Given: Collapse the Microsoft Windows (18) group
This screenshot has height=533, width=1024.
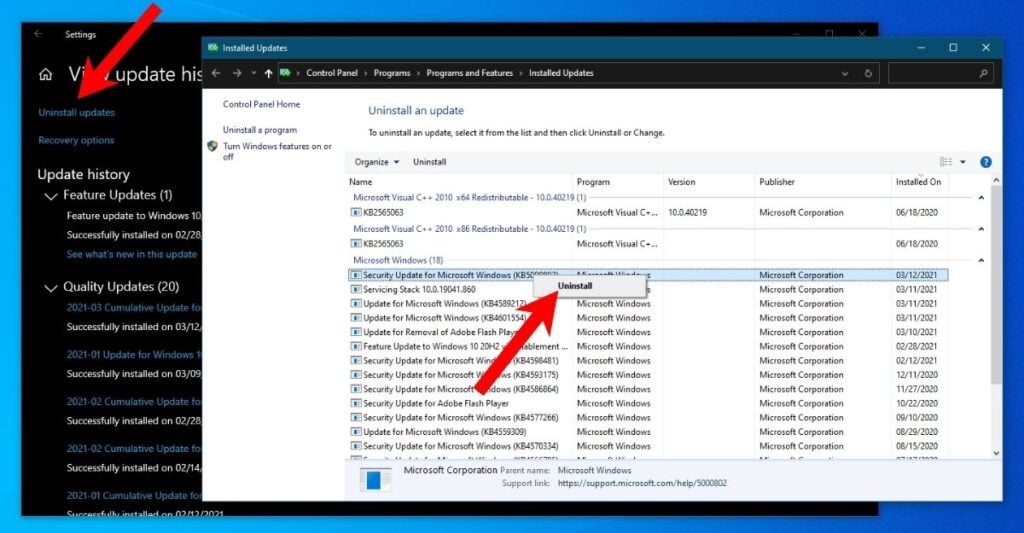Looking at the screenshot, I should [x=981, y=260].
